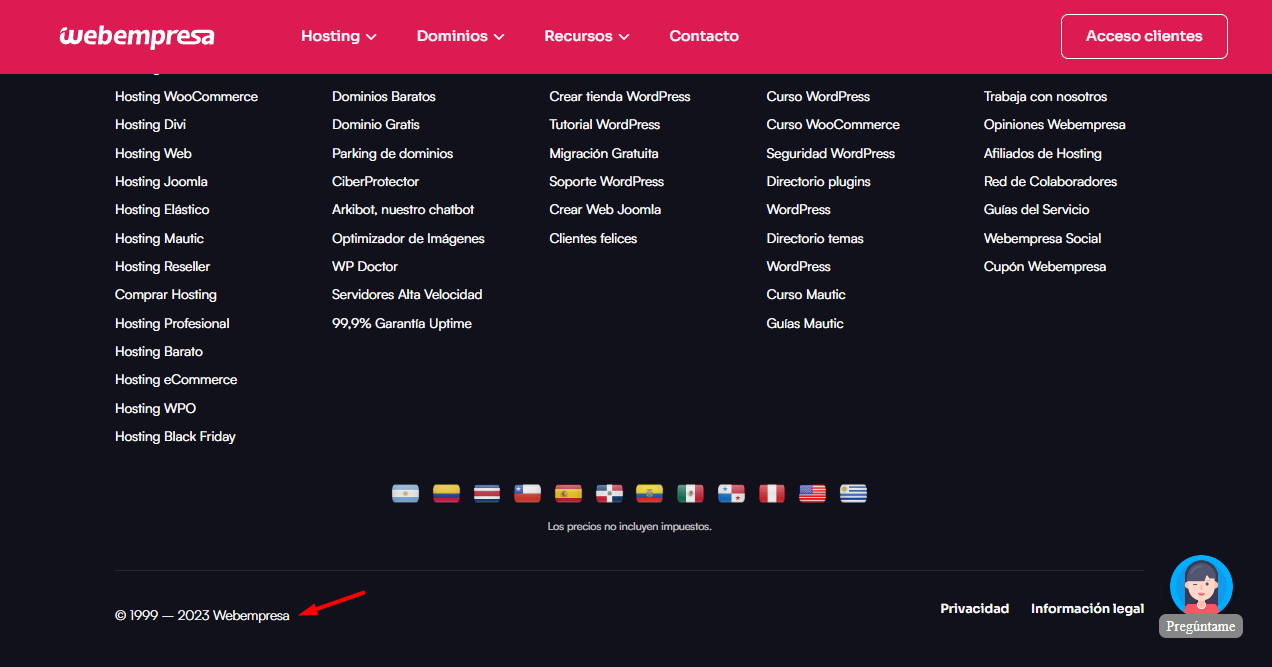This screenshot has height=667, width=1272.
Task: Open Servidores Alta Velocidad link
Action: tap(407, 295)
